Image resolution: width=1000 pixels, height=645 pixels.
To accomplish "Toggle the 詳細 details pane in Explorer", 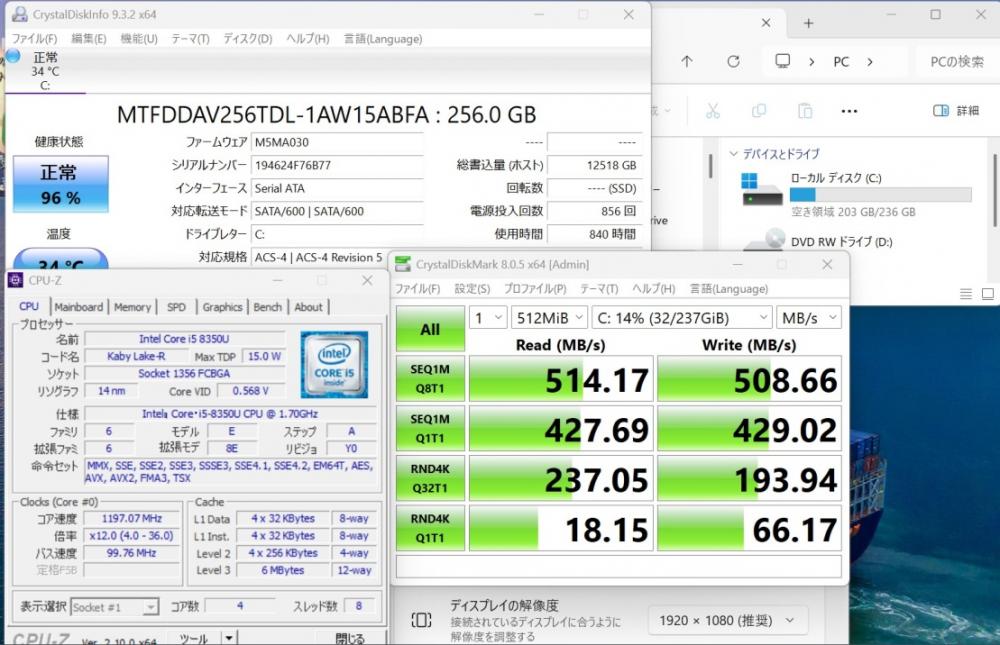I will 955,111.
